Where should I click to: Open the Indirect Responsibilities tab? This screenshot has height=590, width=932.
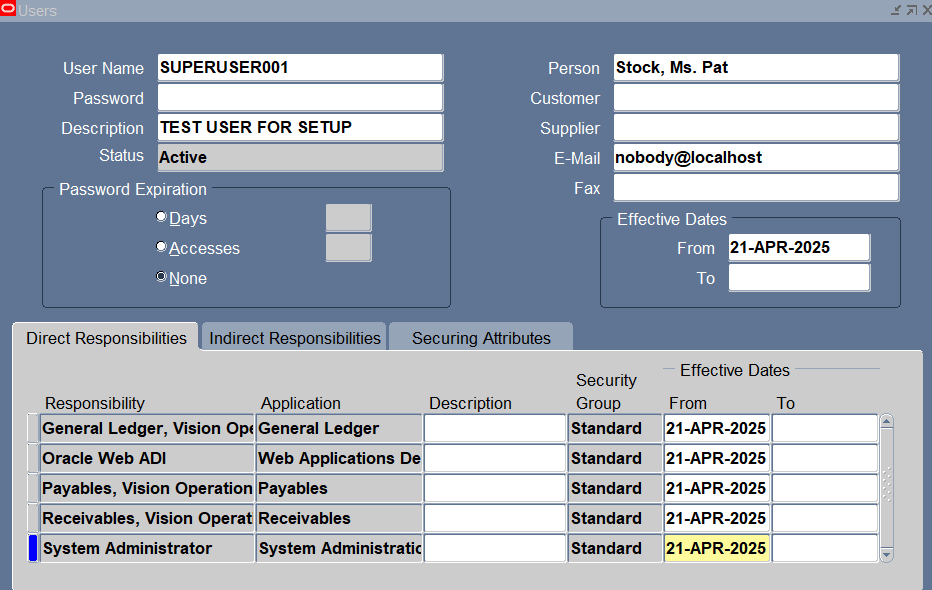(294, 337)
